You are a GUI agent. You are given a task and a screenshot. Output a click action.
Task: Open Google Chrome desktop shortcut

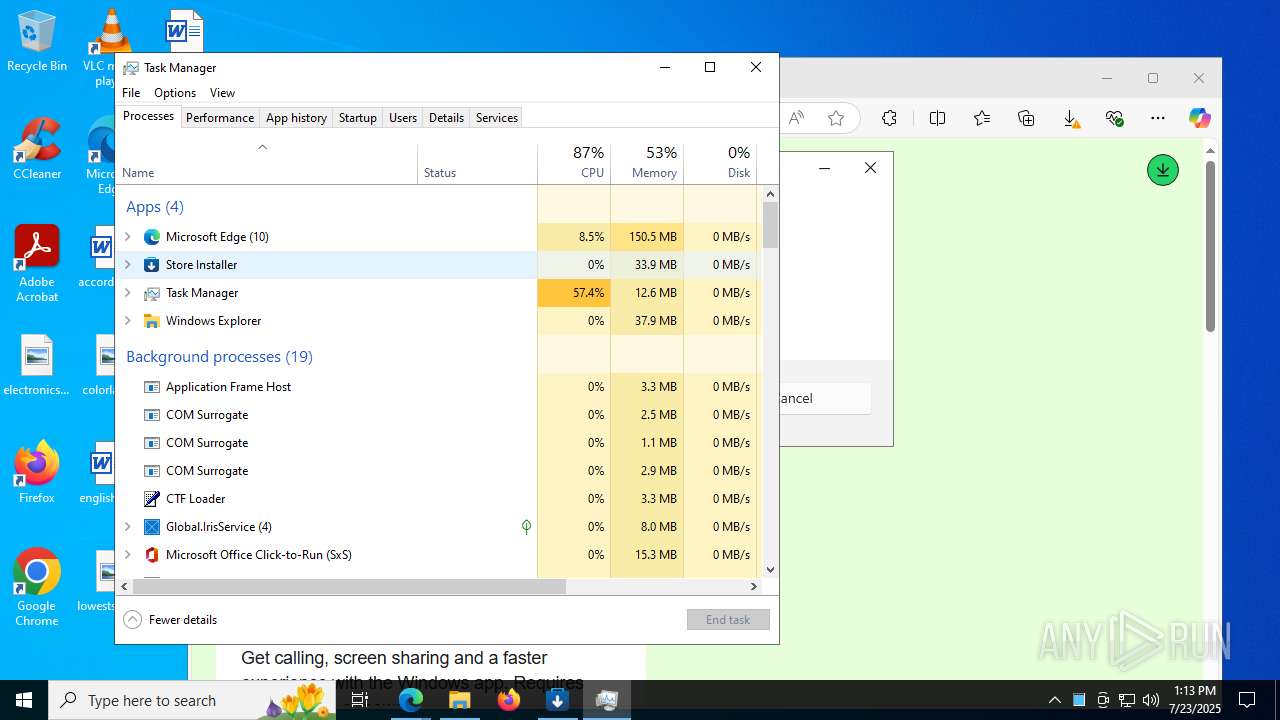pyautogui.click(x=37, y=588)
